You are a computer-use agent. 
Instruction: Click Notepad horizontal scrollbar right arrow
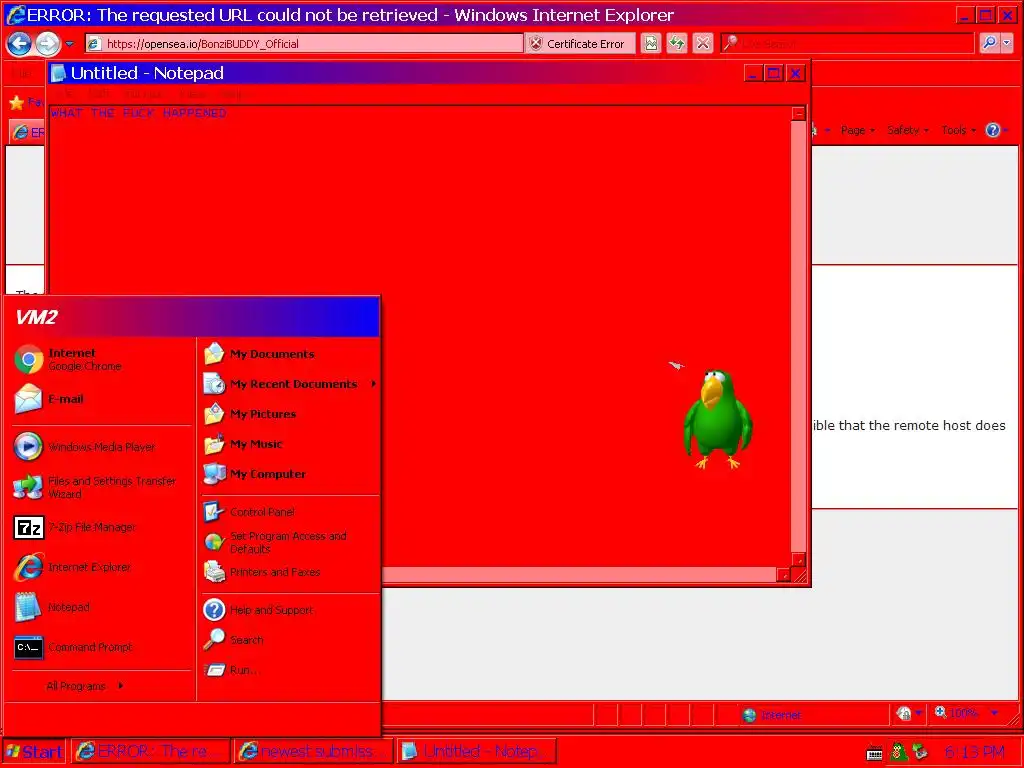coord(783,575)
